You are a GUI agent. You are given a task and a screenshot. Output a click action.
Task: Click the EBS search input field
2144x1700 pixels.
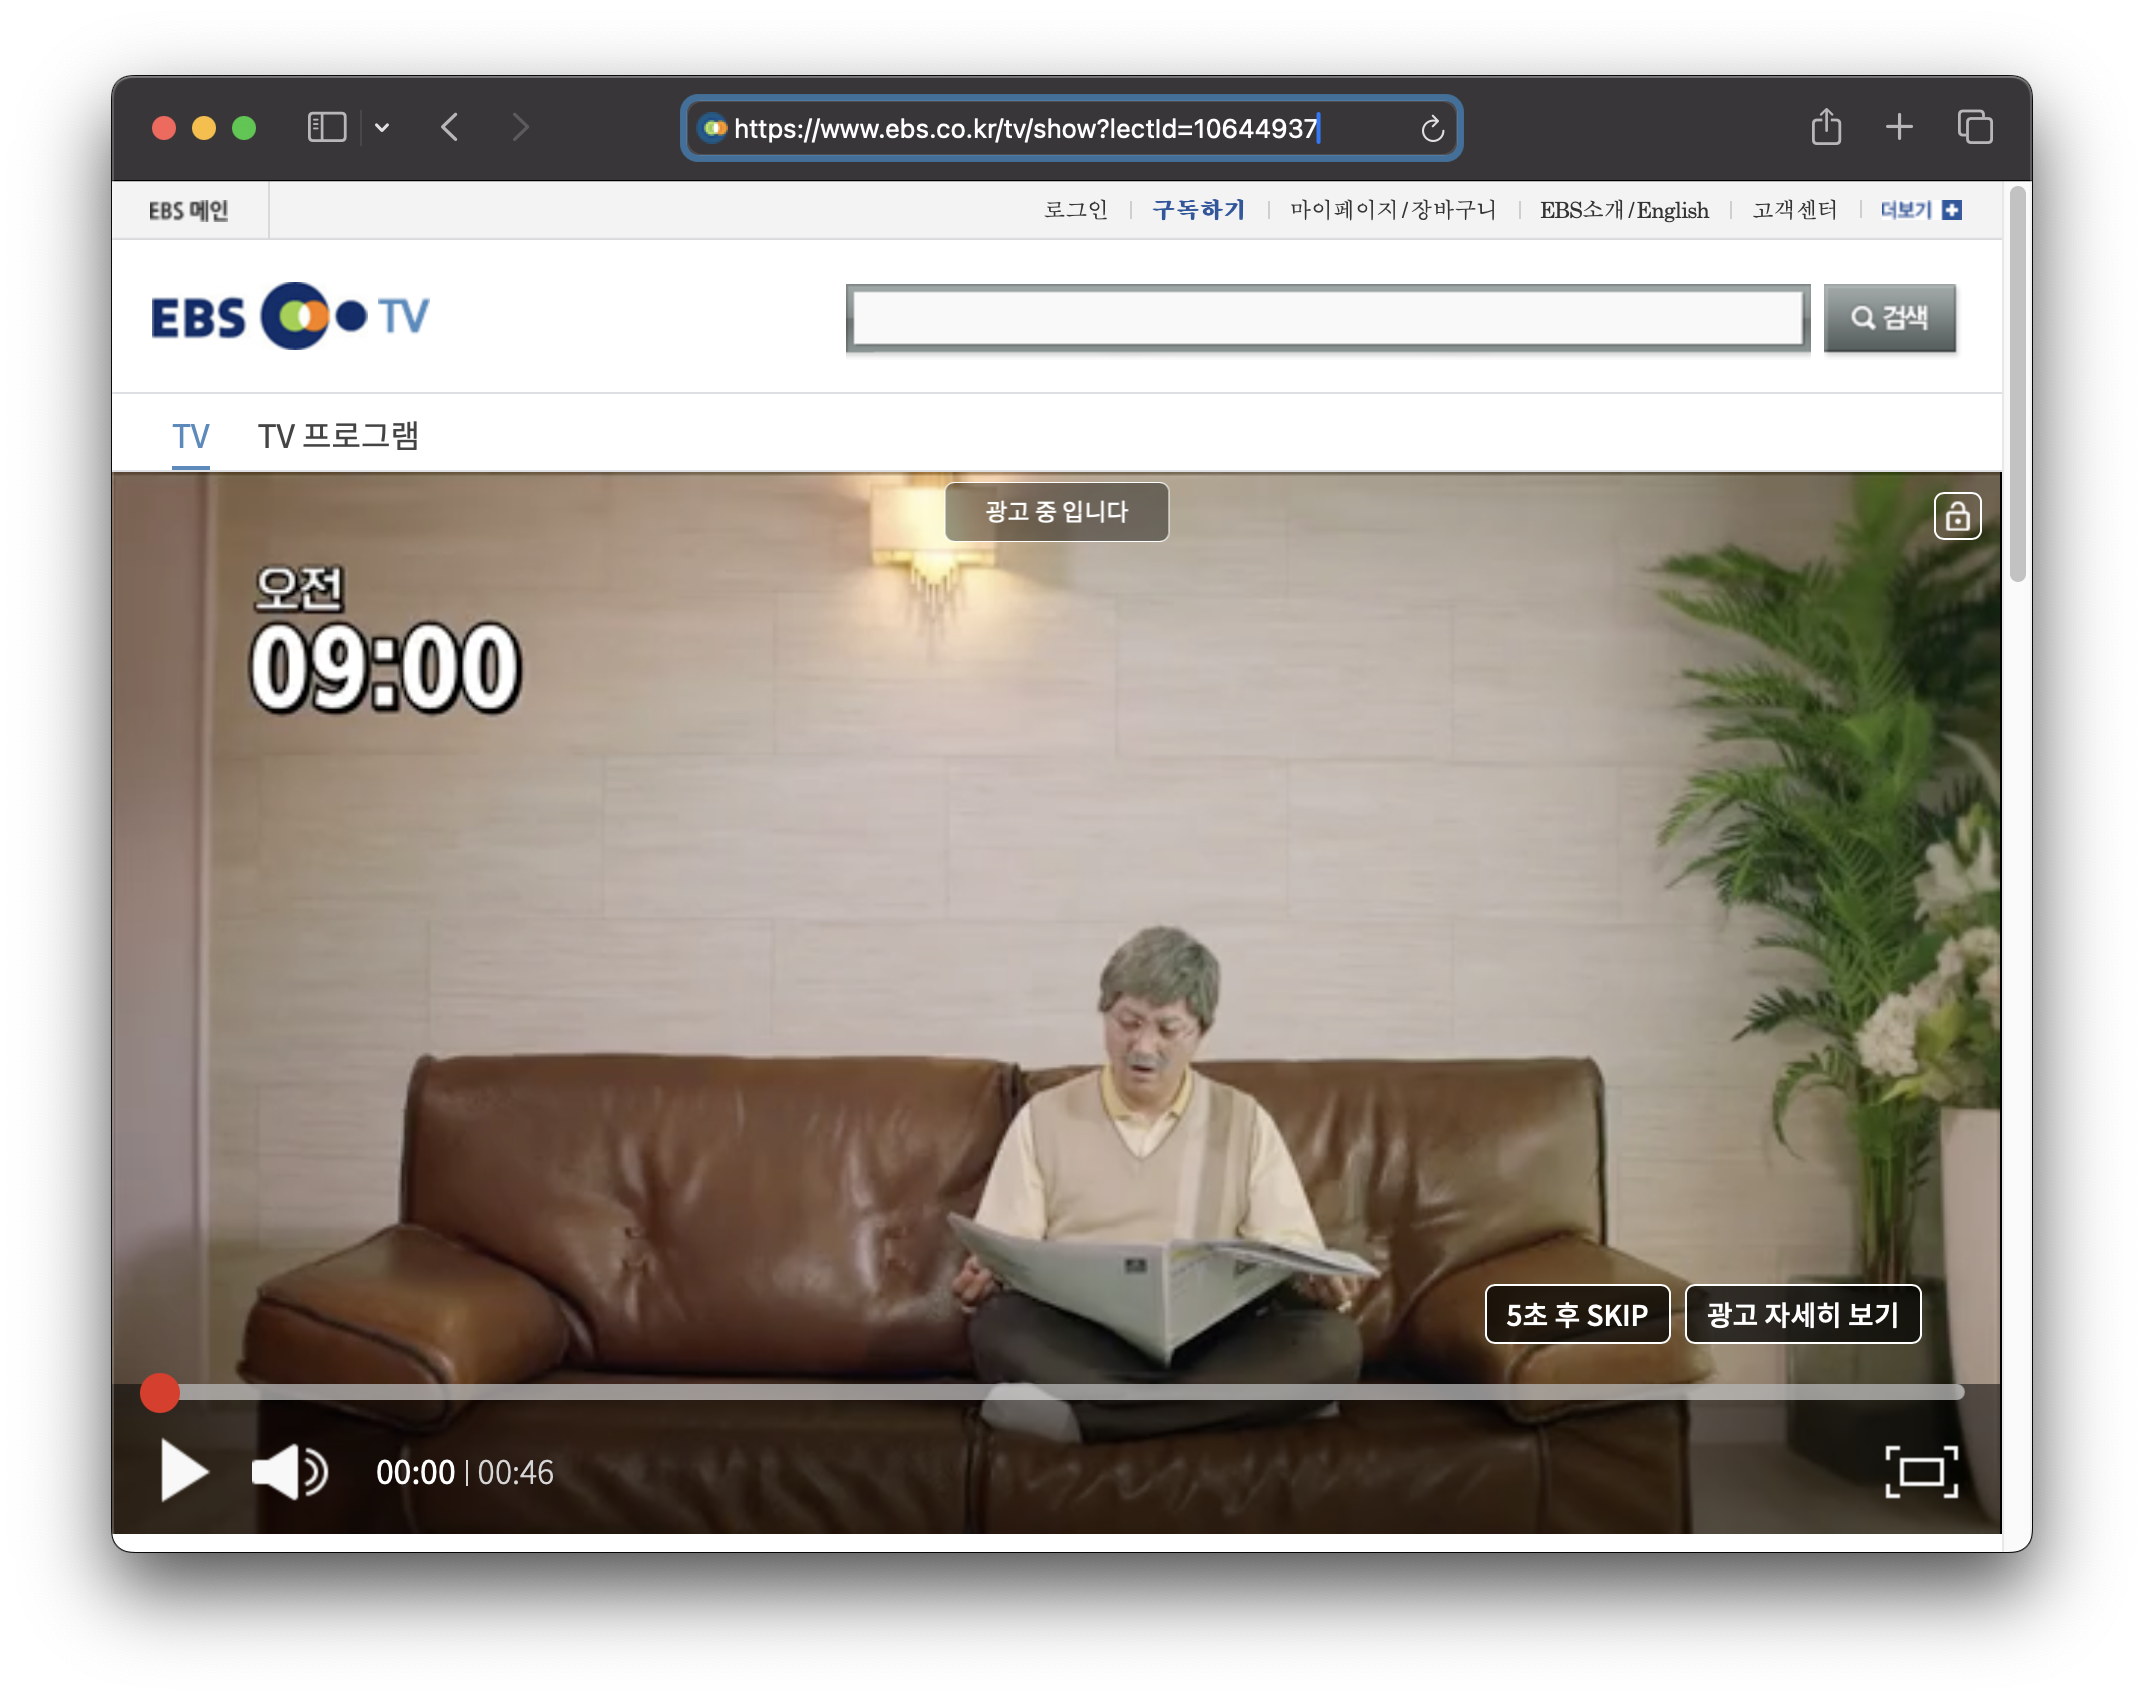(1327, 318)
